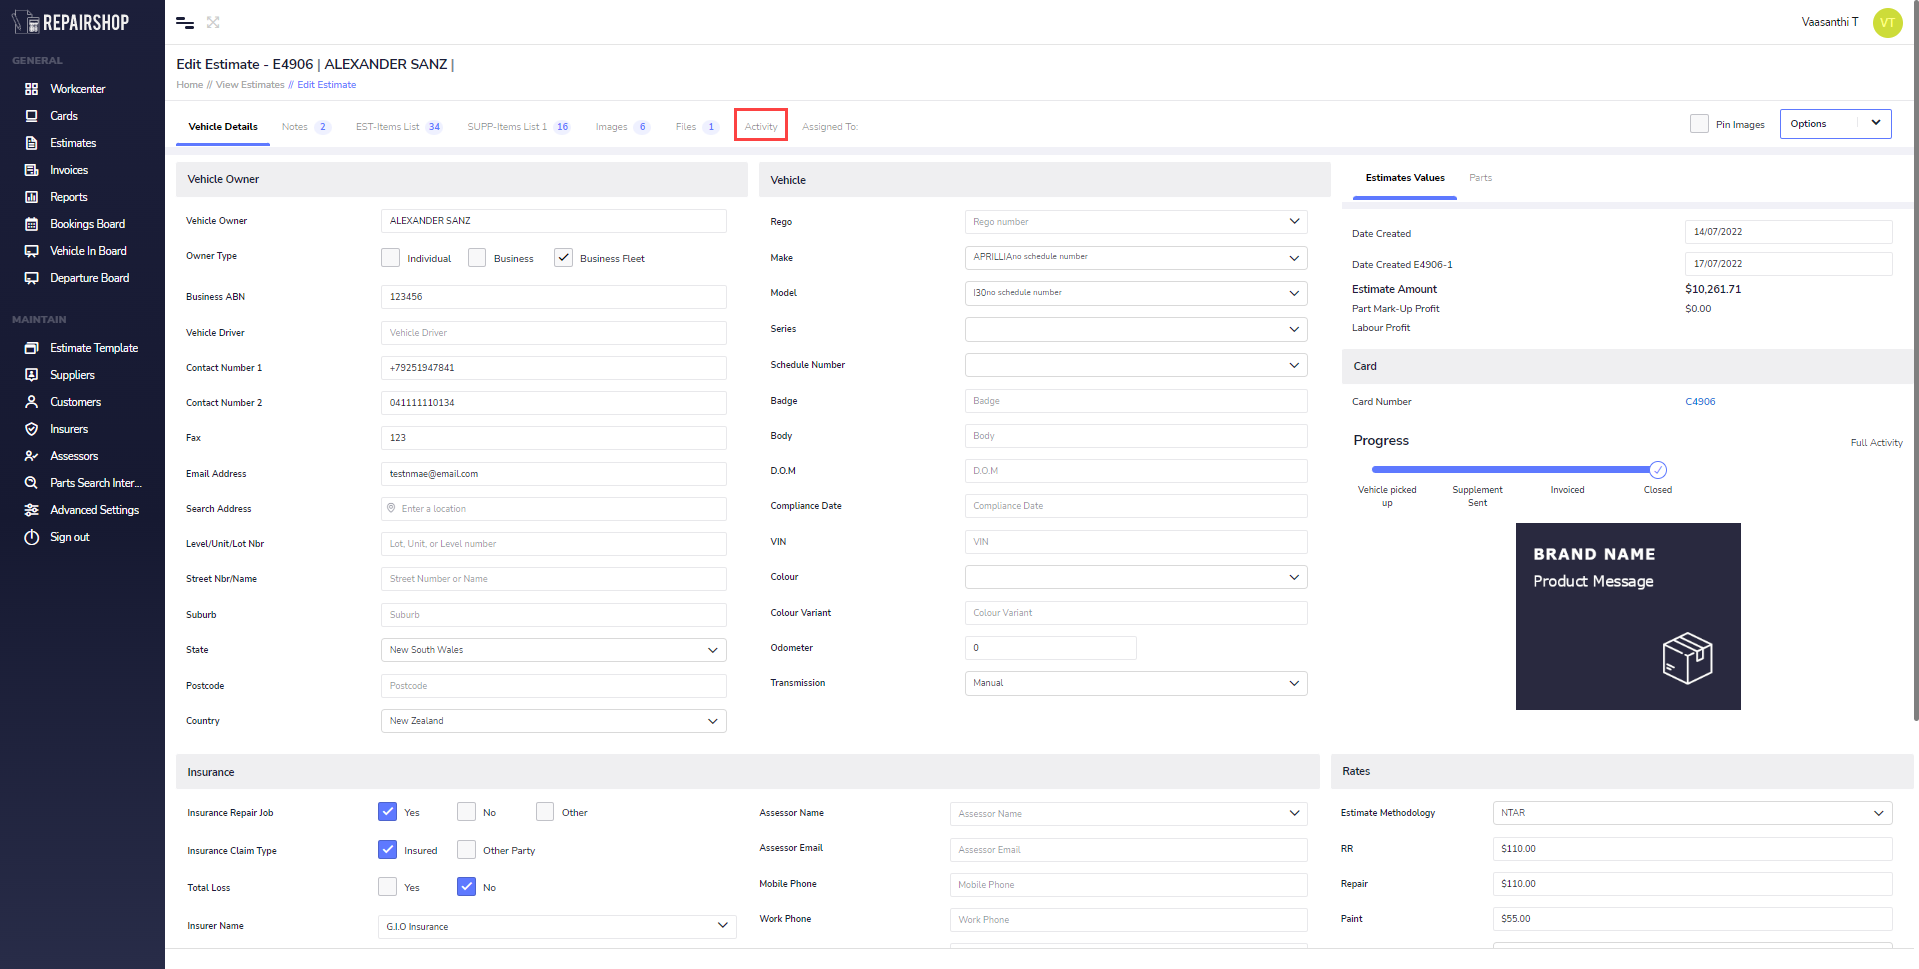The width and height of the screenshot is (1919, 969).
Task: Check the Business owner type checkbox
Action: click(x=477, y=258)
